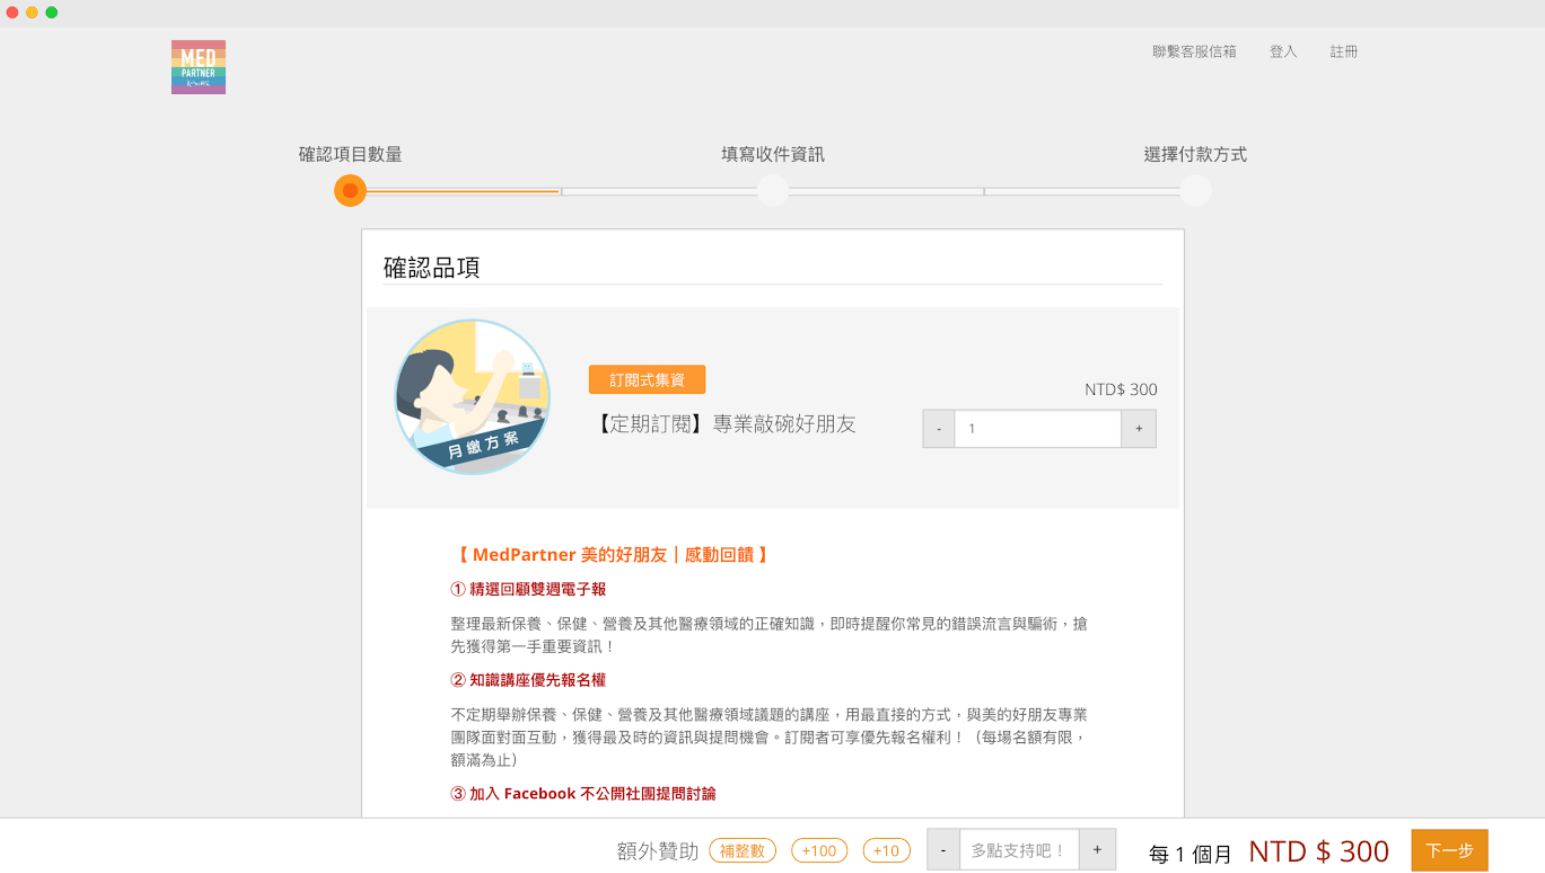Click the NTD$ 300 price text
The image size is (1545, 873).
[x=1121, y=390]
